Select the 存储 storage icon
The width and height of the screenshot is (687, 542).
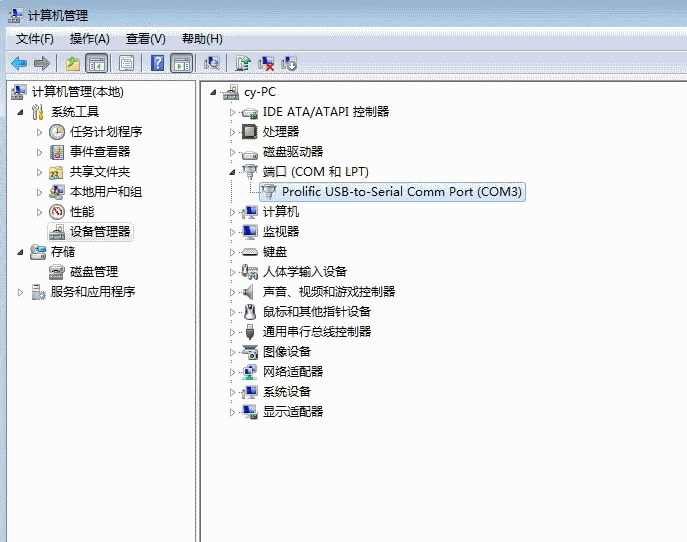38,252
